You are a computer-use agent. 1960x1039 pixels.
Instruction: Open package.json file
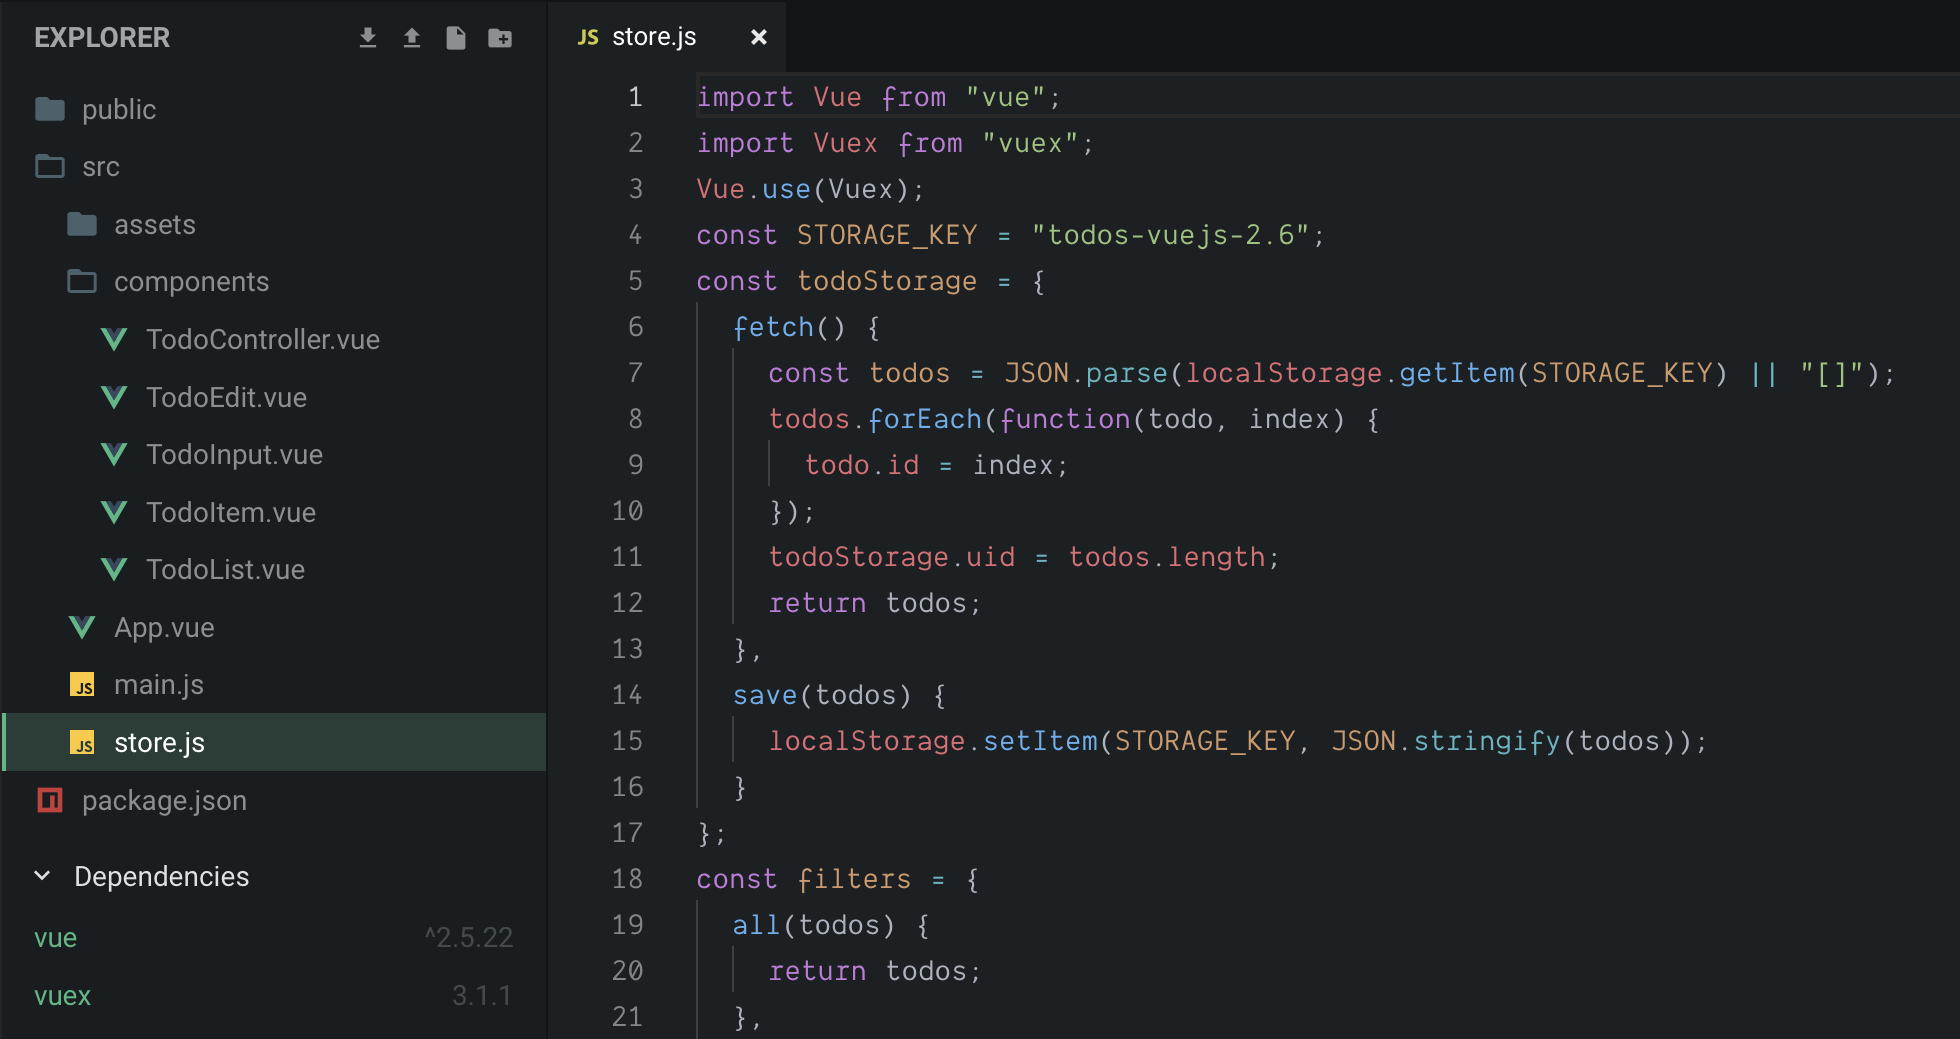tap(165, 801)
